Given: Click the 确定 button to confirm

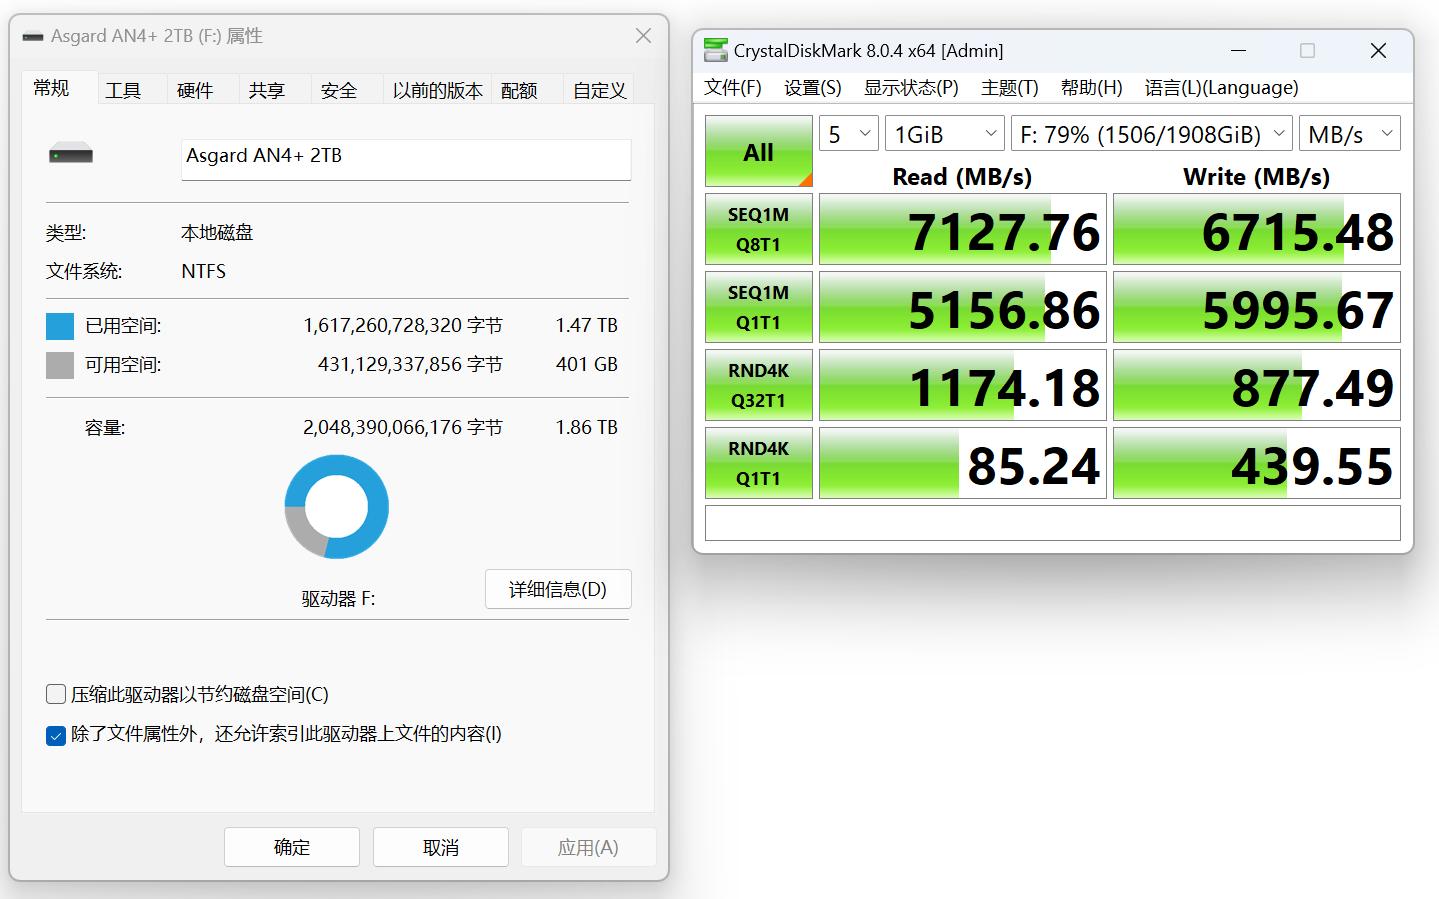Looking at the screenshot, I should (291, 846).
